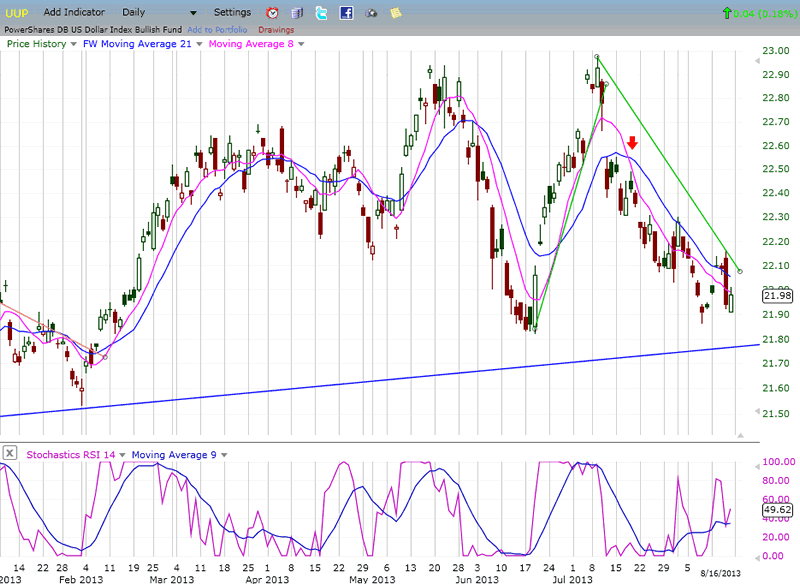Share chart via Twitter icon
Screen dimensions: 800x584
tap(321, 13)
